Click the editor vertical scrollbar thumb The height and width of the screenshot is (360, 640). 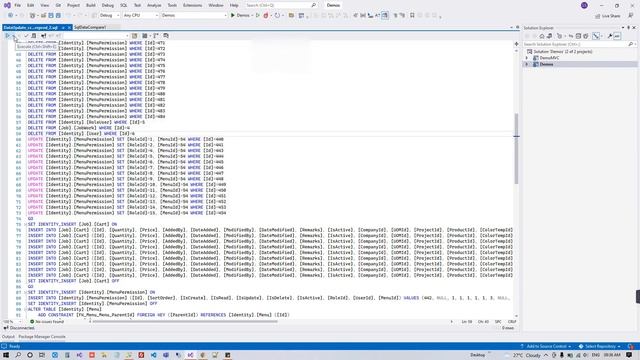(x=516, y=149)
